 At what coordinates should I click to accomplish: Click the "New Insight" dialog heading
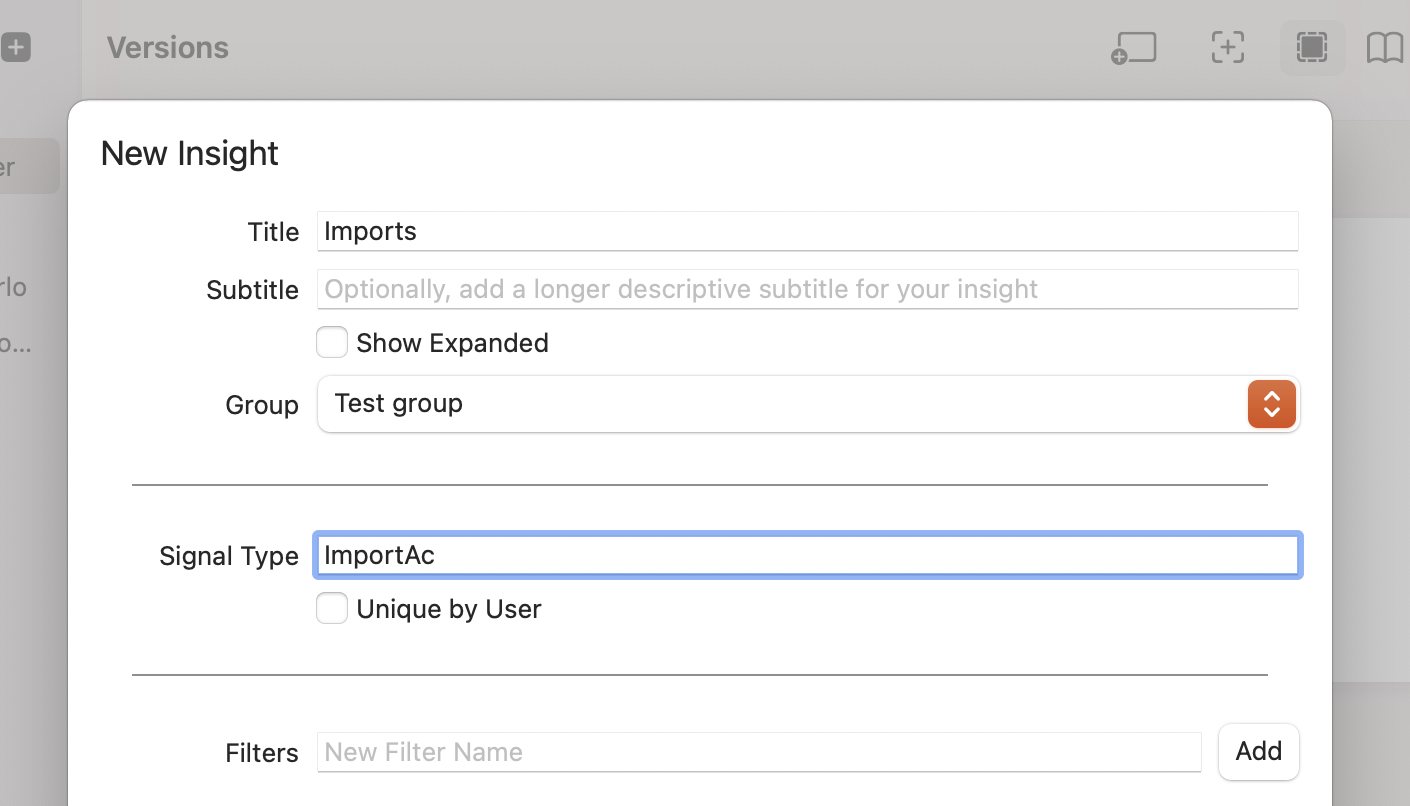(189, 153)
